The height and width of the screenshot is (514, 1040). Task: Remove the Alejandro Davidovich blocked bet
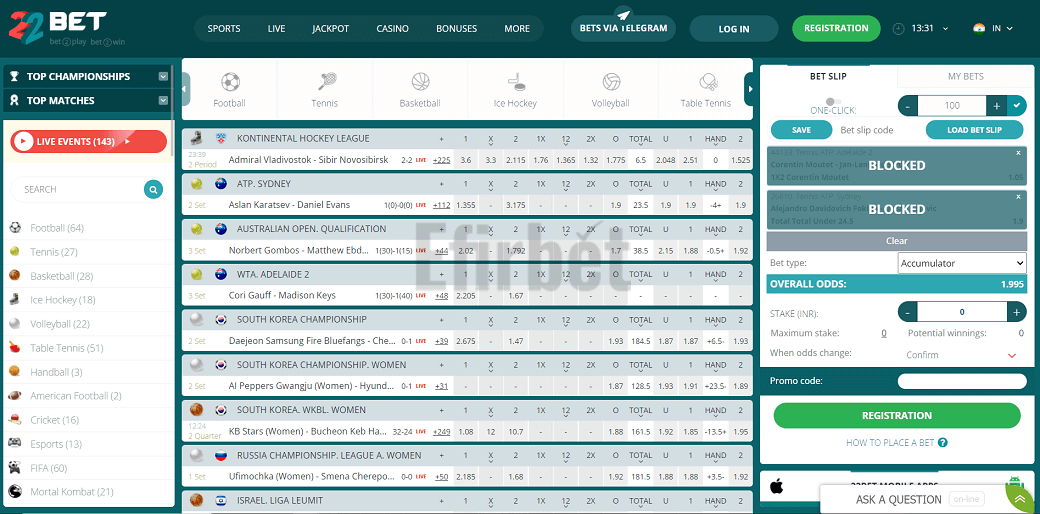point(1019,196)
